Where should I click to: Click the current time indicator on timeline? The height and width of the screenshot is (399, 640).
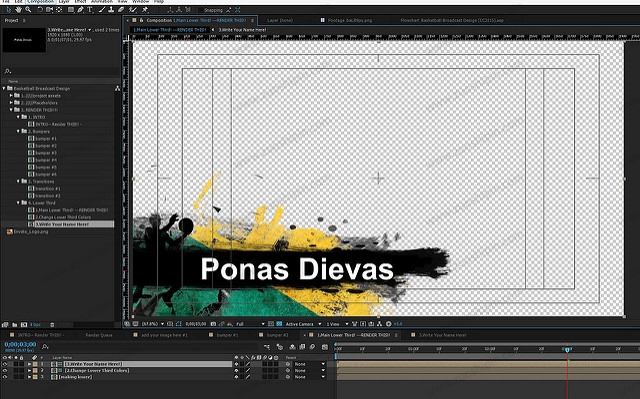567,350
